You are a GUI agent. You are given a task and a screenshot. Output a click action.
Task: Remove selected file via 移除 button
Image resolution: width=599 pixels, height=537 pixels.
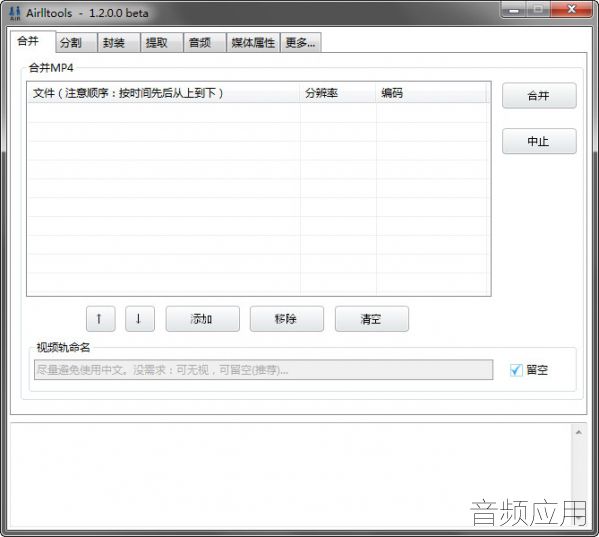[x=287, y=319]
